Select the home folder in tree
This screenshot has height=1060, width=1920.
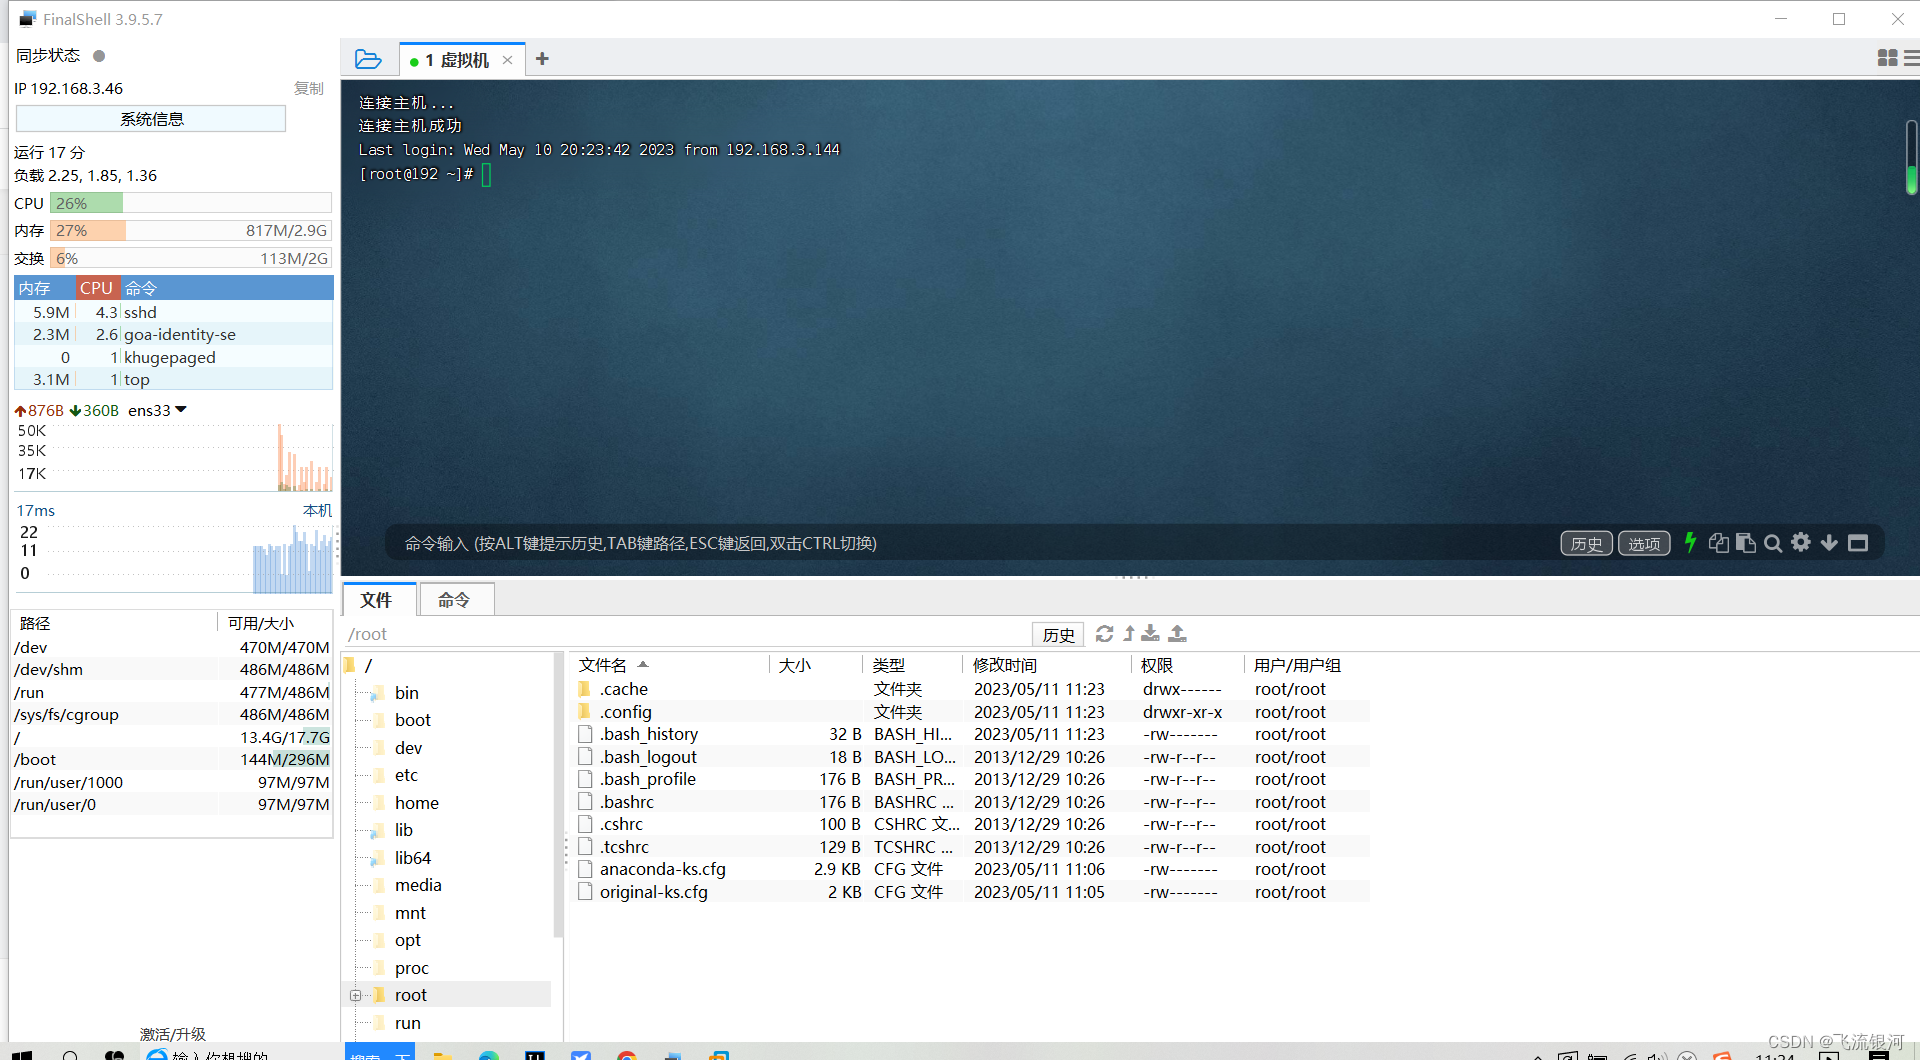[416, 803]
